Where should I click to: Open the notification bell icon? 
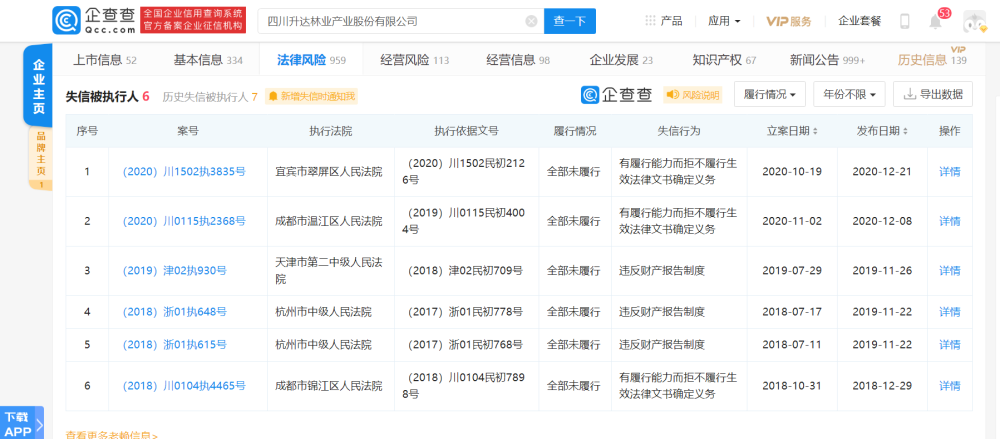[x=935, y=22]
